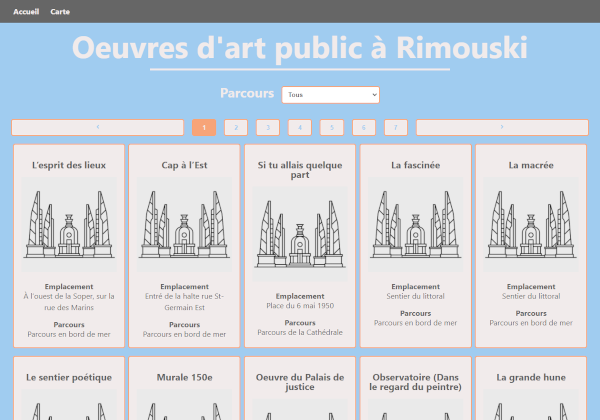
Task: Click Parcours en bord de mer on Cap à l'Est card
Action: [x=184, y=334]
